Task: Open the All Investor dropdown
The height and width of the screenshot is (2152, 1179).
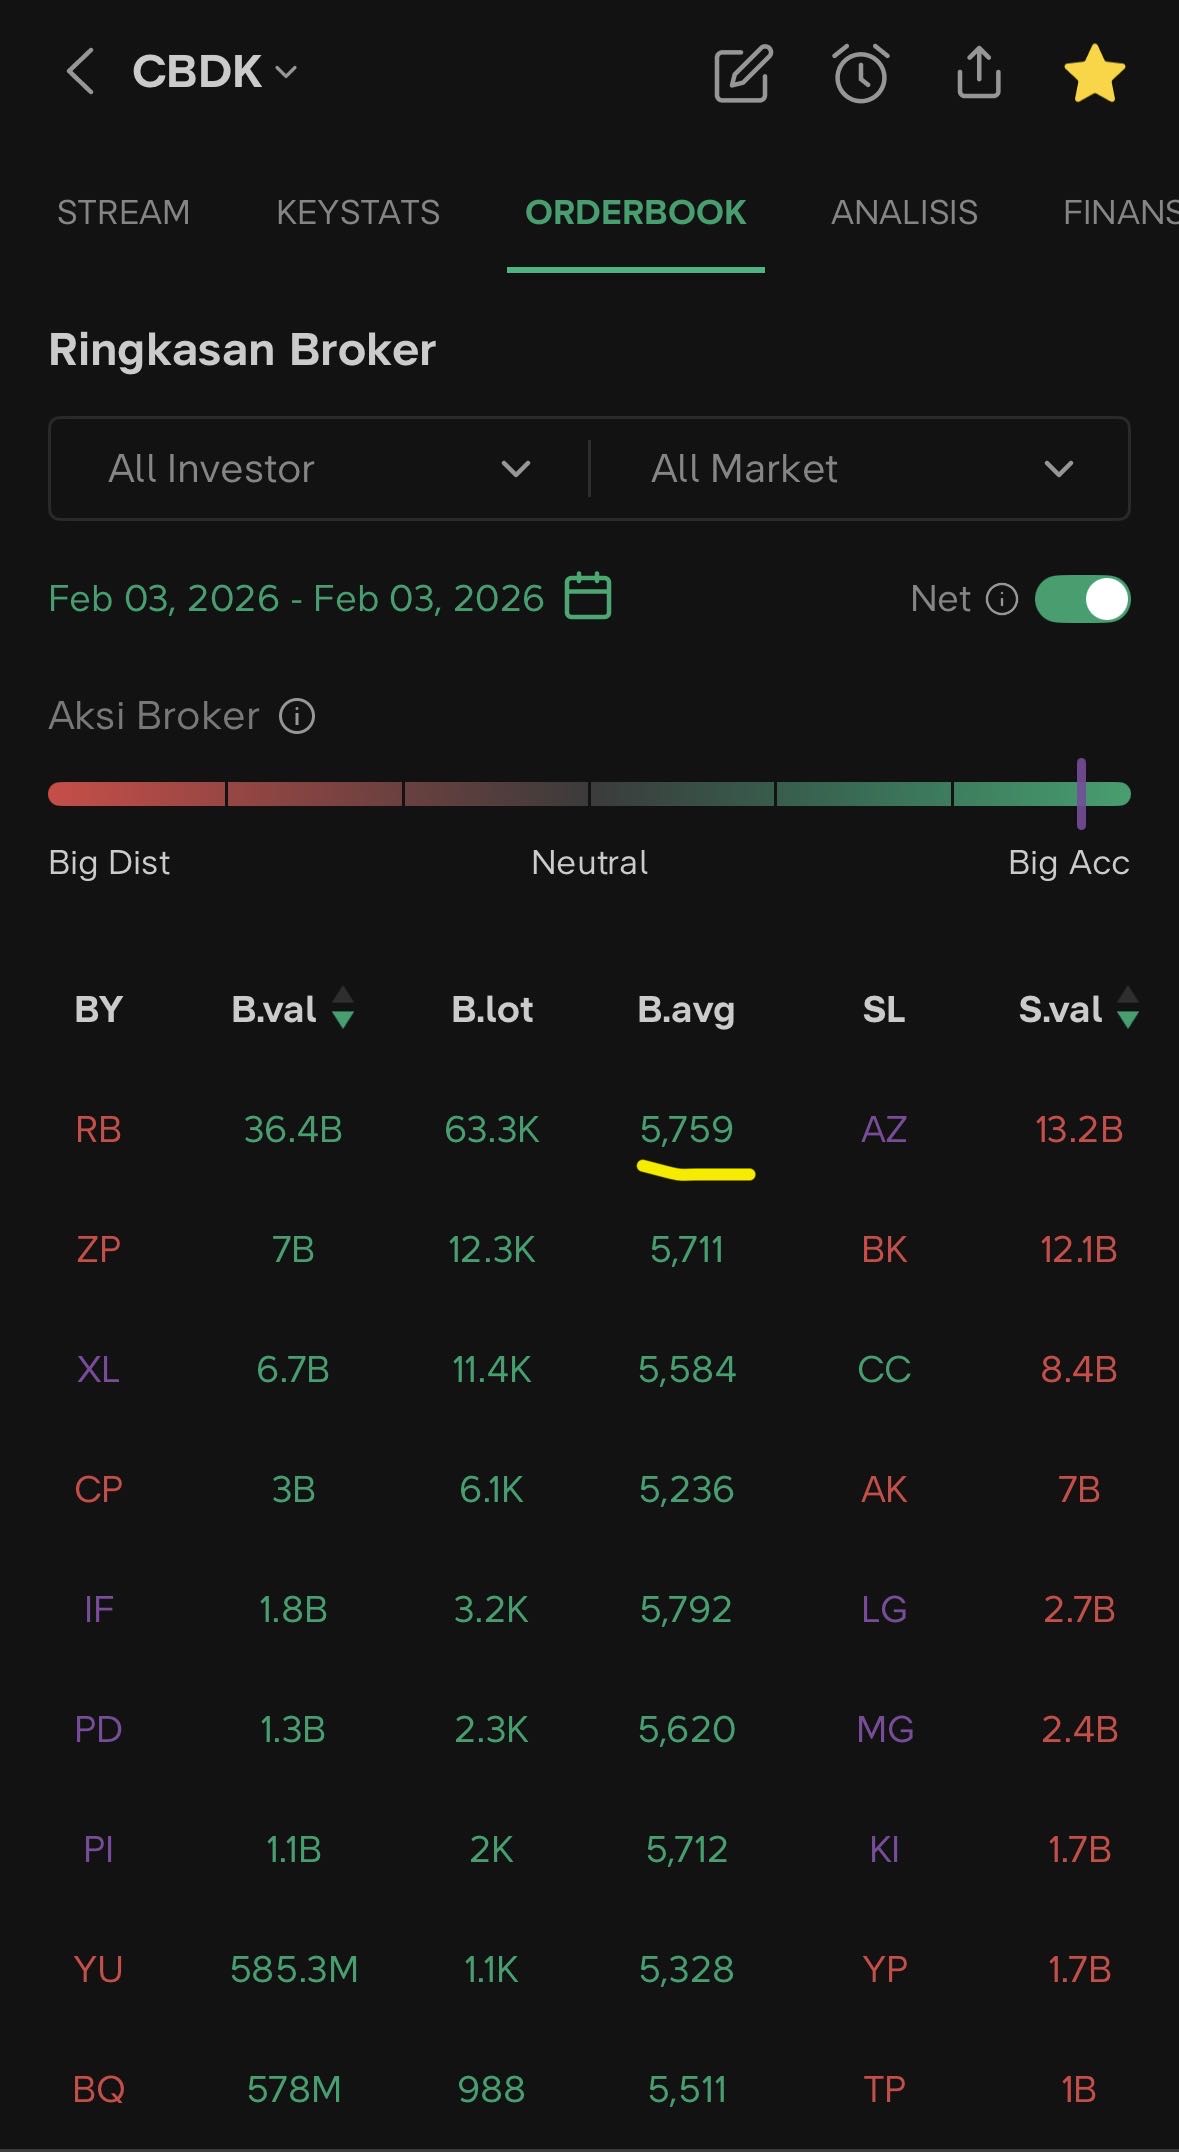Action: [319, 468]
